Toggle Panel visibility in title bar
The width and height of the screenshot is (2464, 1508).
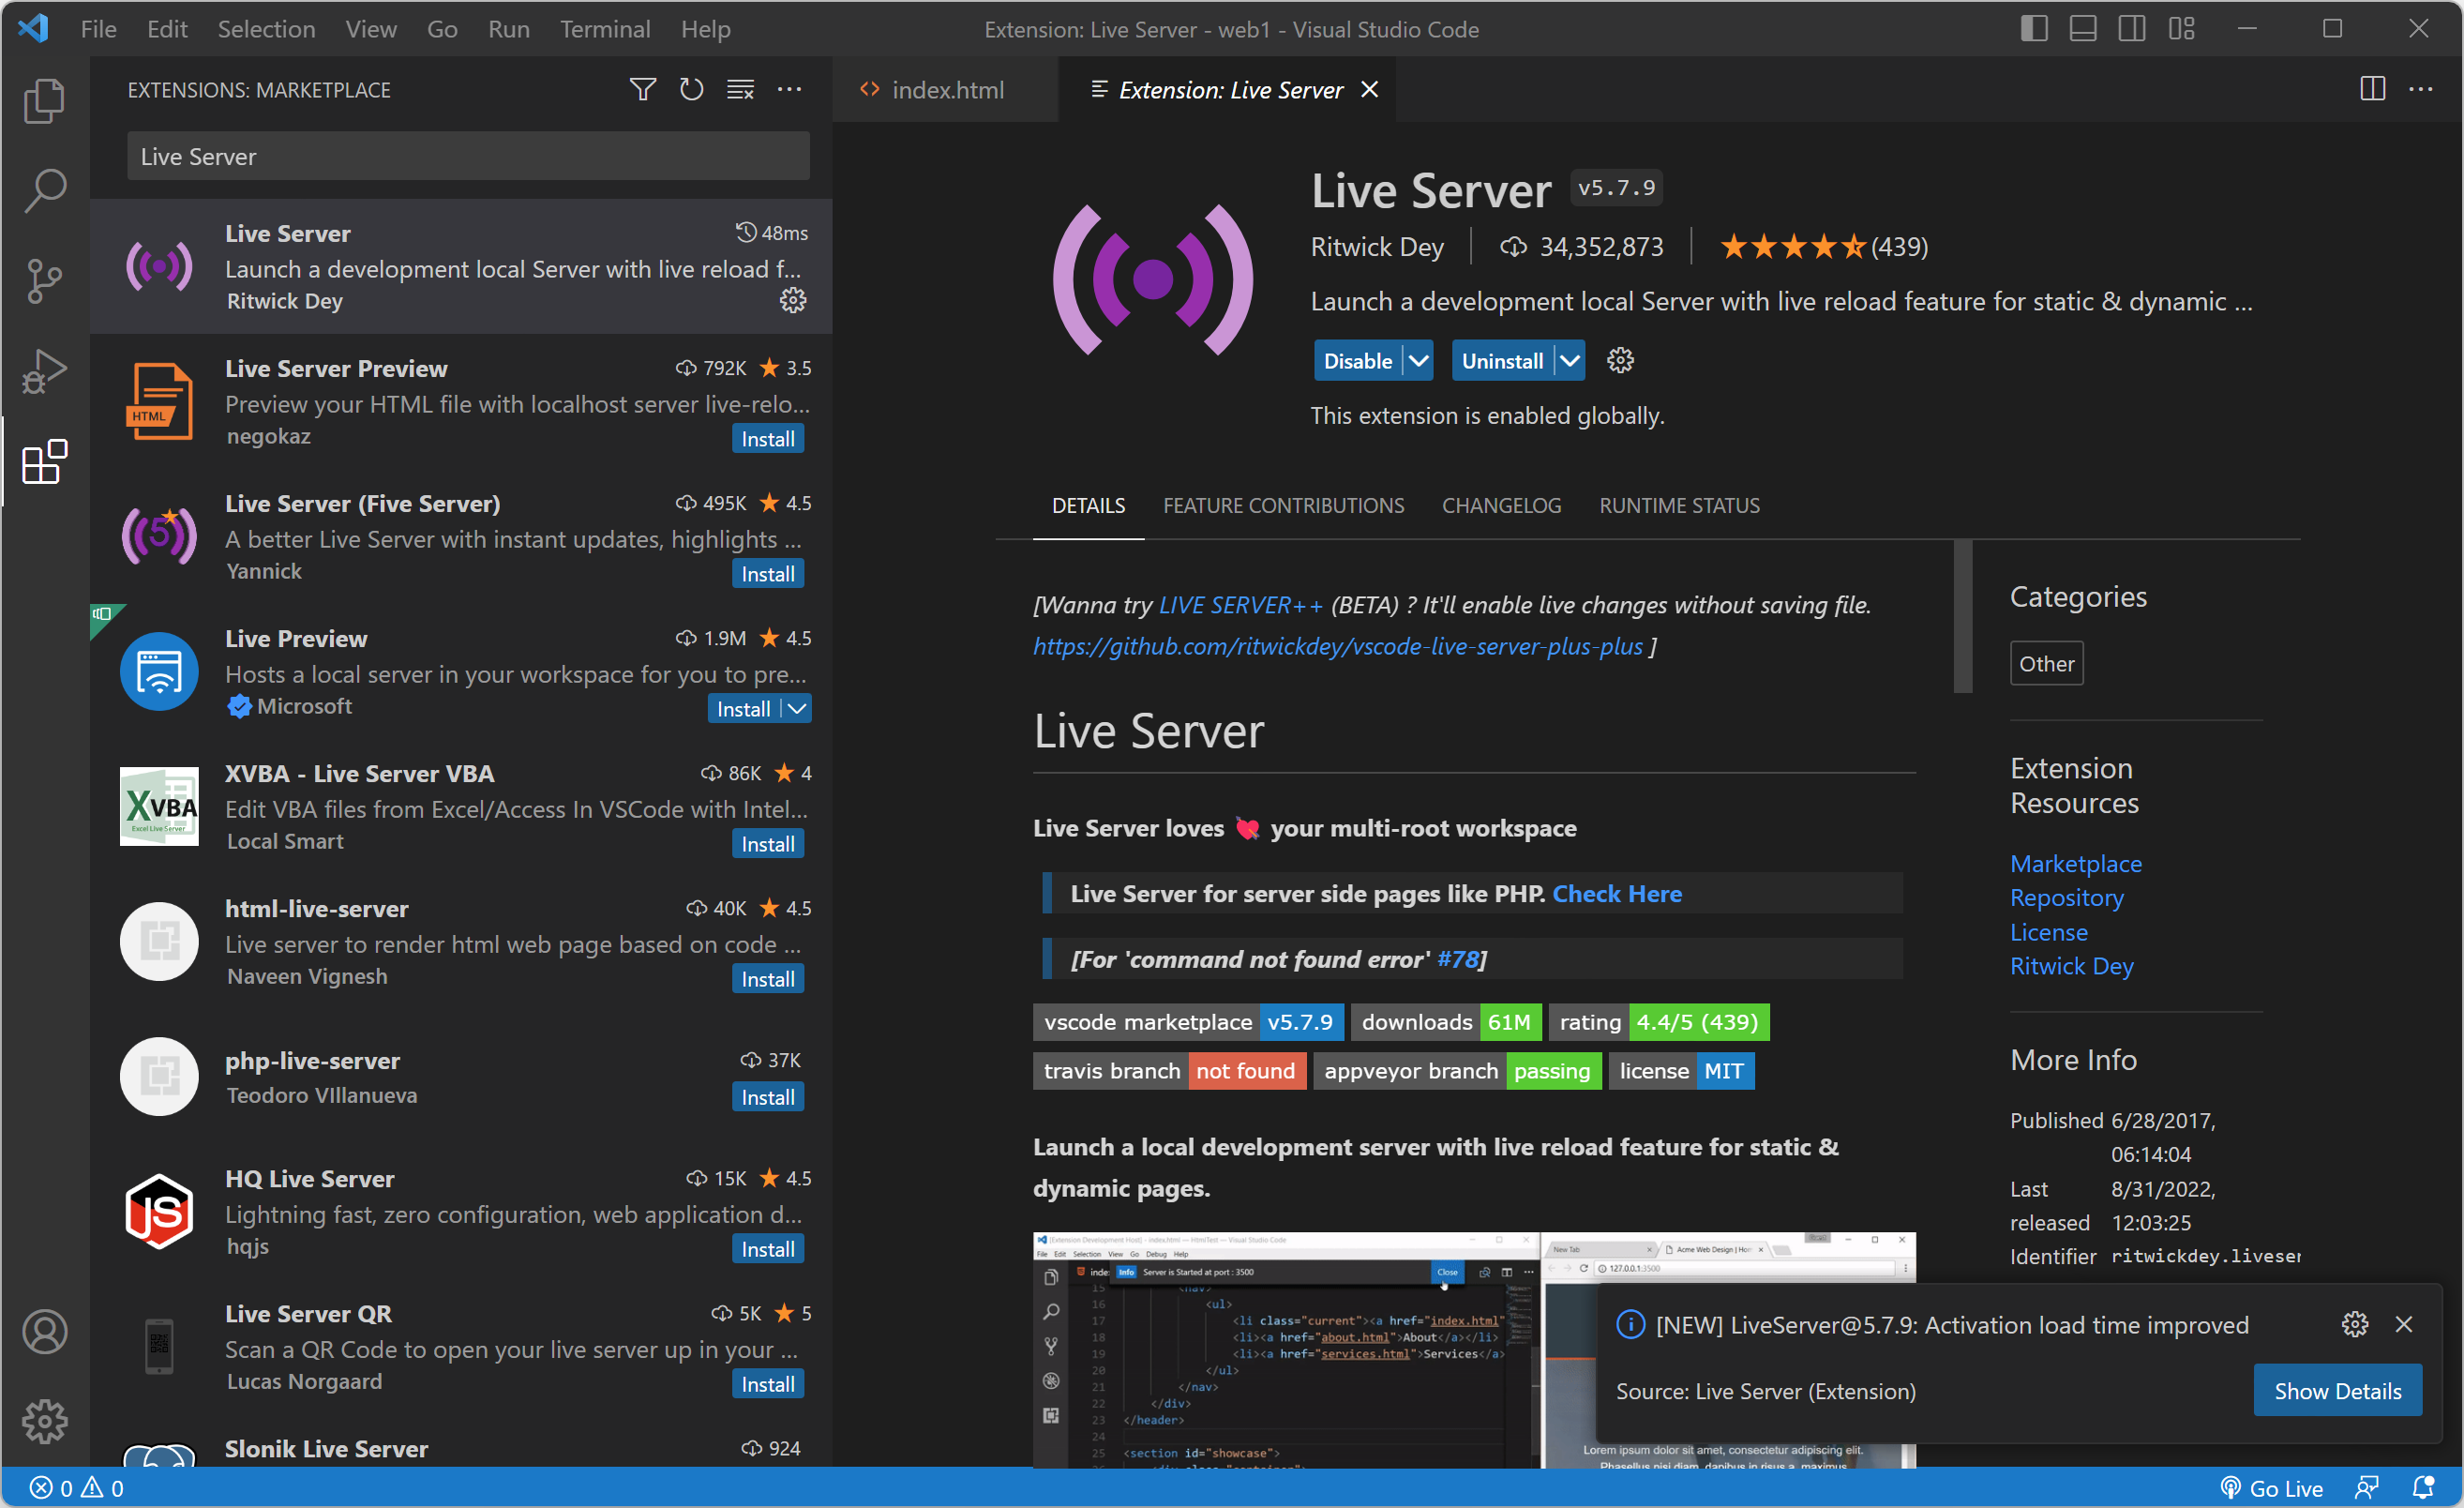pos(2082,29)
